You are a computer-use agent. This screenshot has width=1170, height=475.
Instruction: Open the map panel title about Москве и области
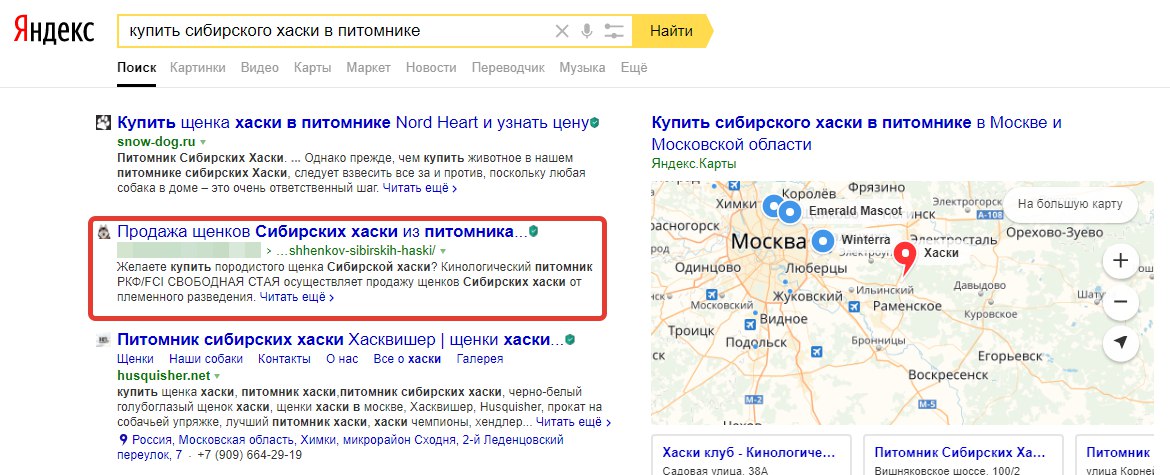pos(857,133)
